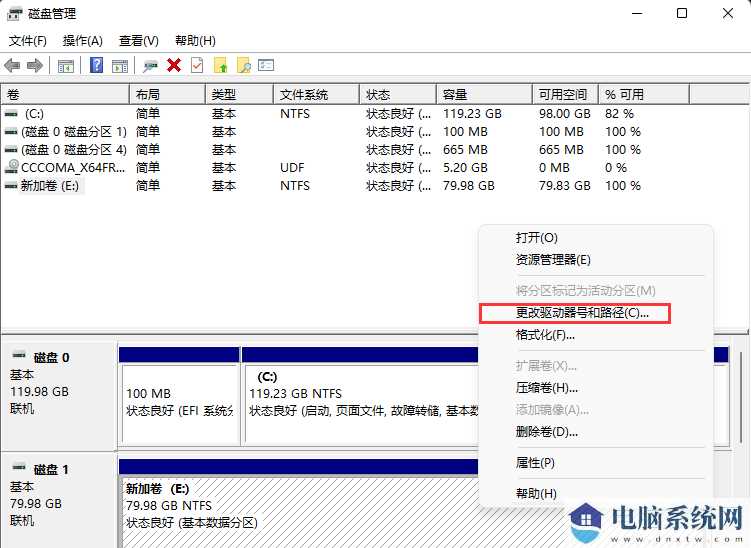Select the 磁盘 0 disk label block
This screenshot has height=548, width=751.
59,395
